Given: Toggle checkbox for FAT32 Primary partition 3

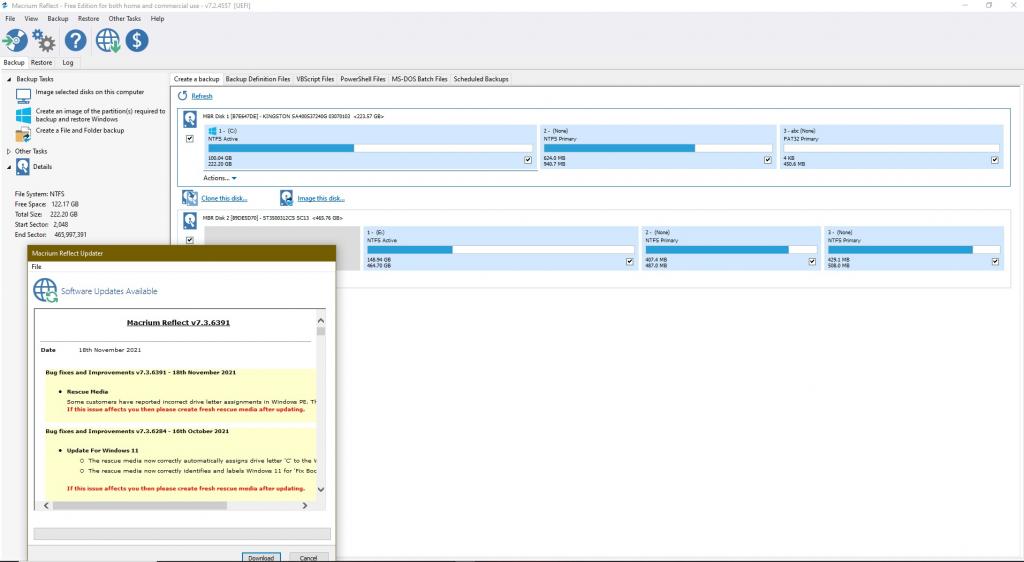Looking at the screenshot, I should (994, 159).
